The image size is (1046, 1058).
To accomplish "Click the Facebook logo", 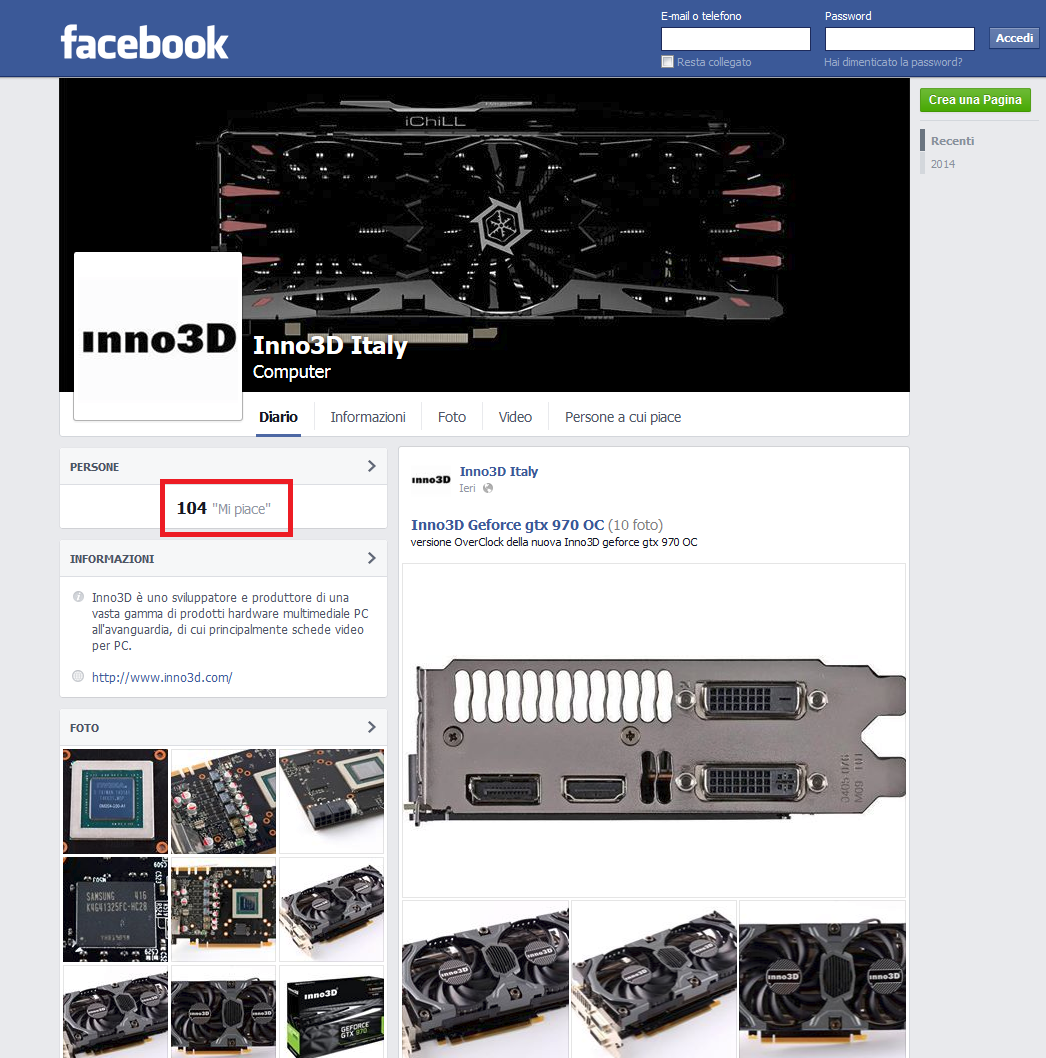I will pos(144,43).
